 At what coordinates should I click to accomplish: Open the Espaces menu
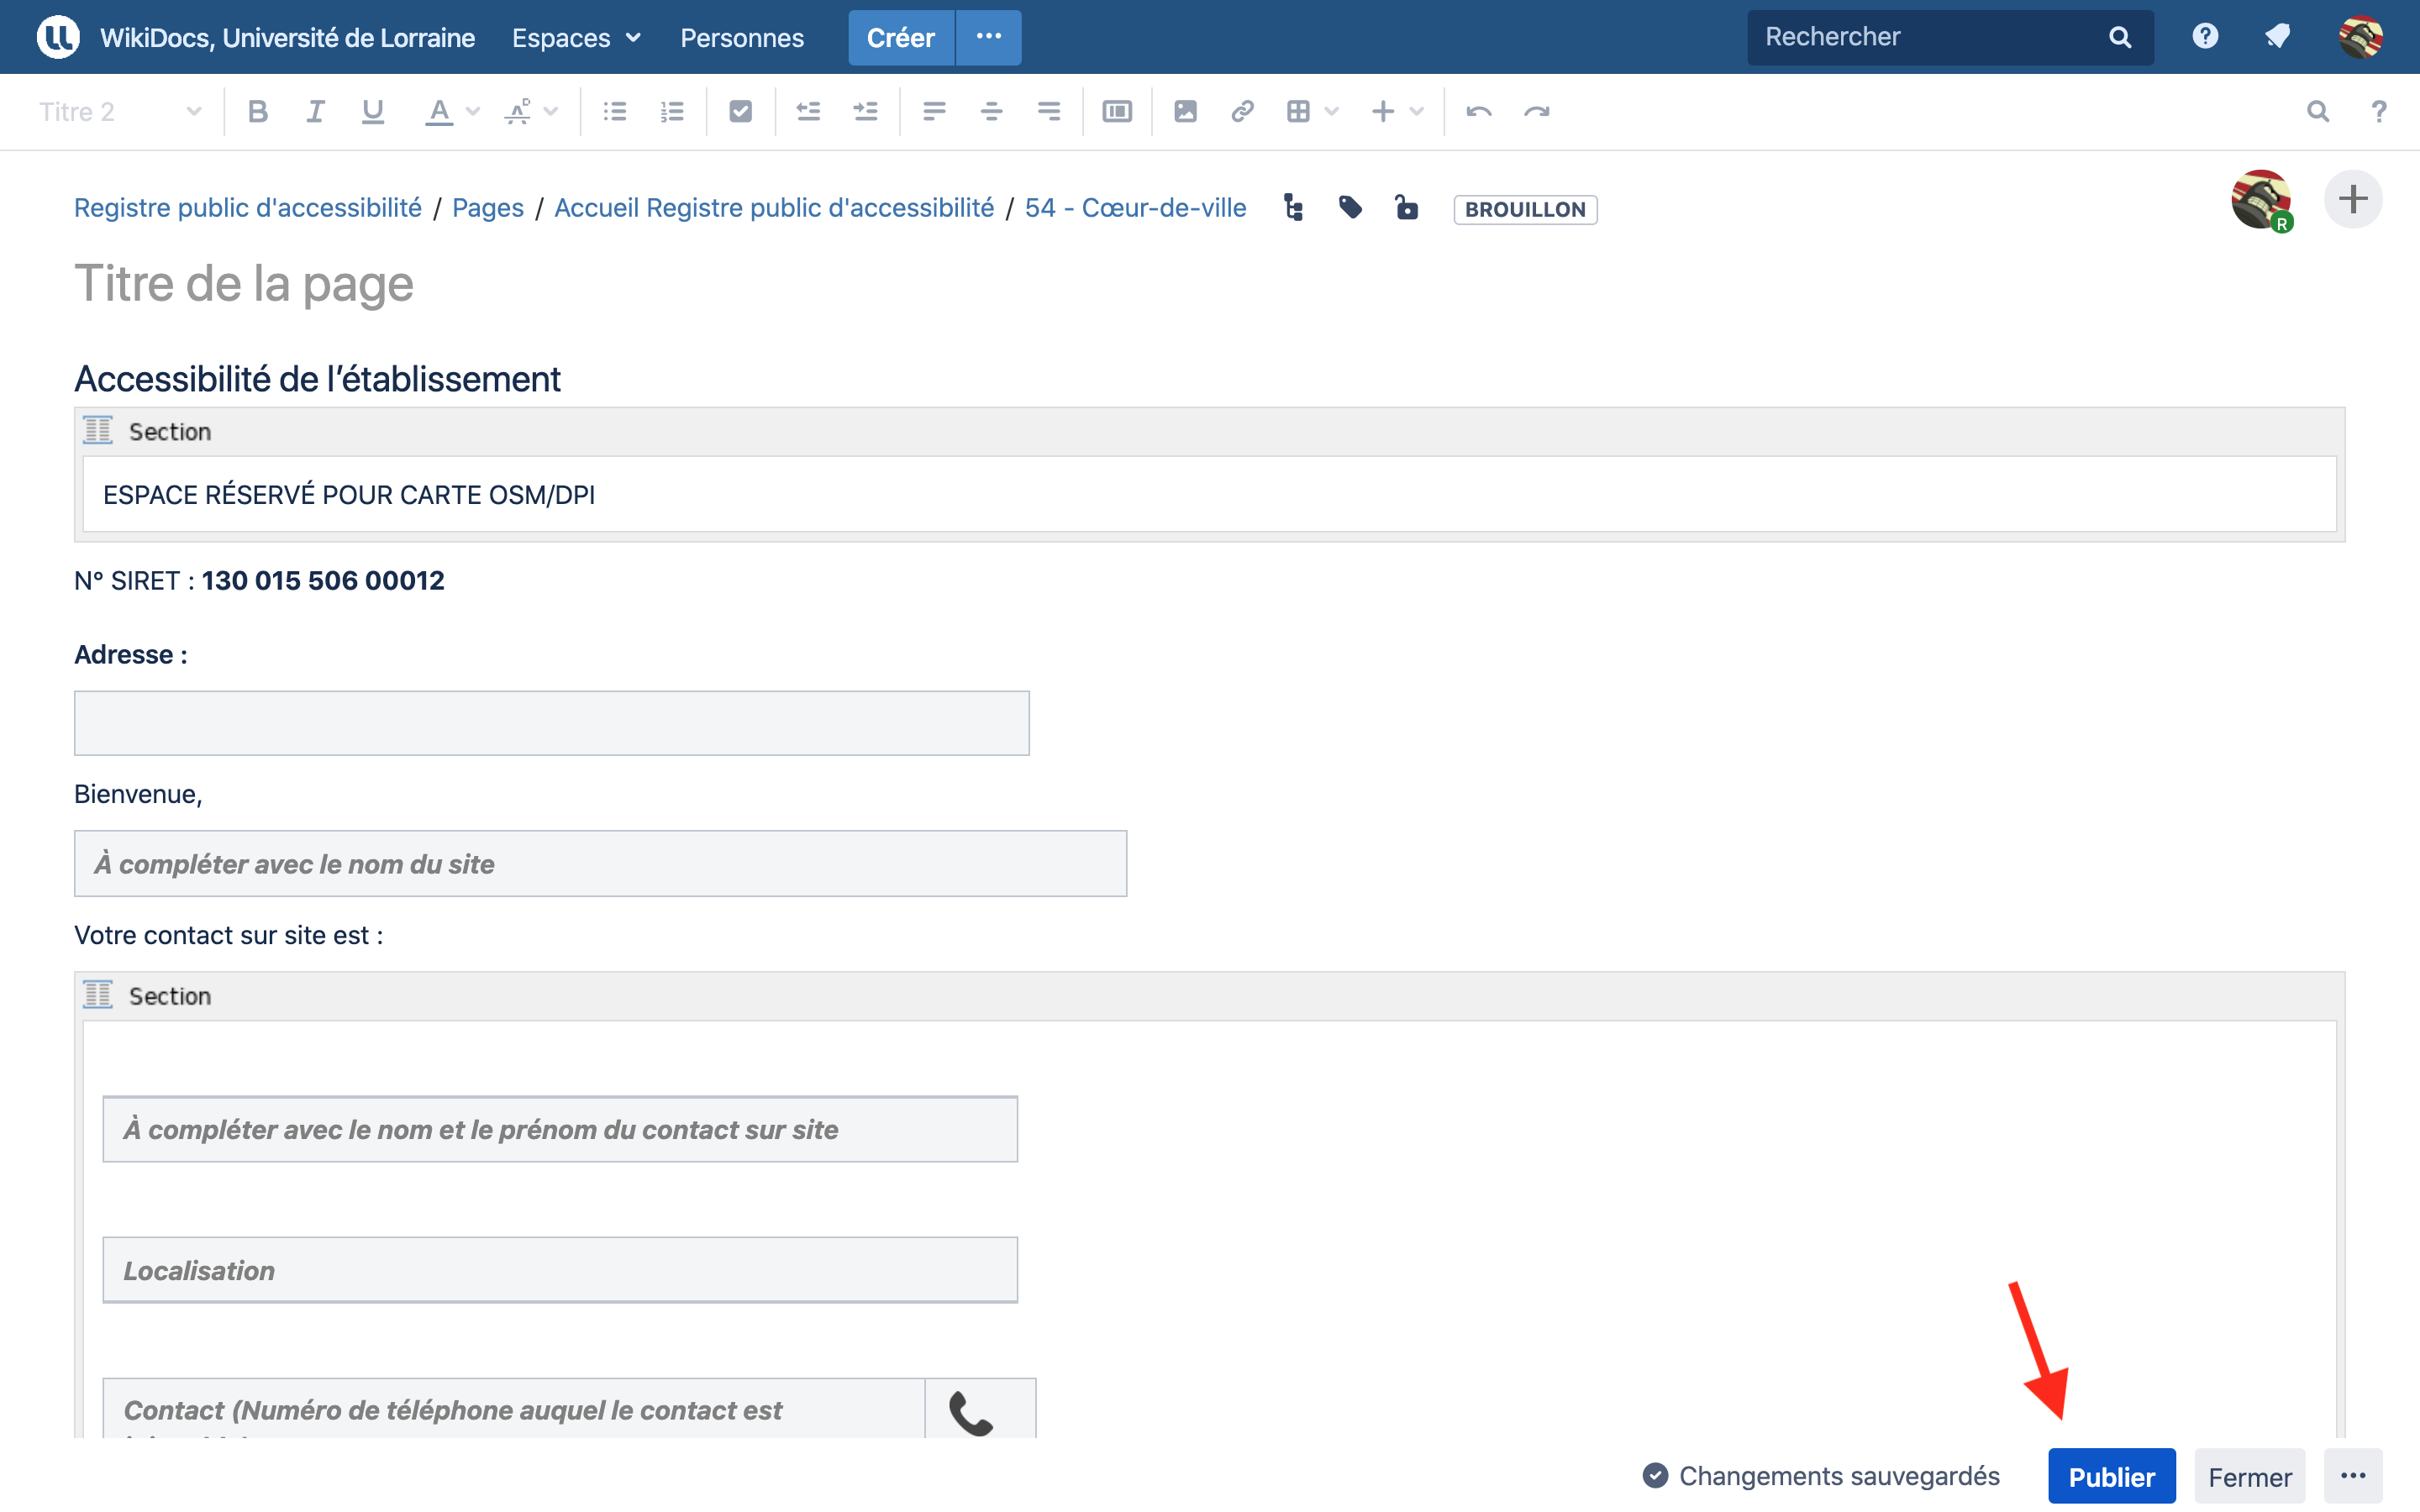pos(576,37)
